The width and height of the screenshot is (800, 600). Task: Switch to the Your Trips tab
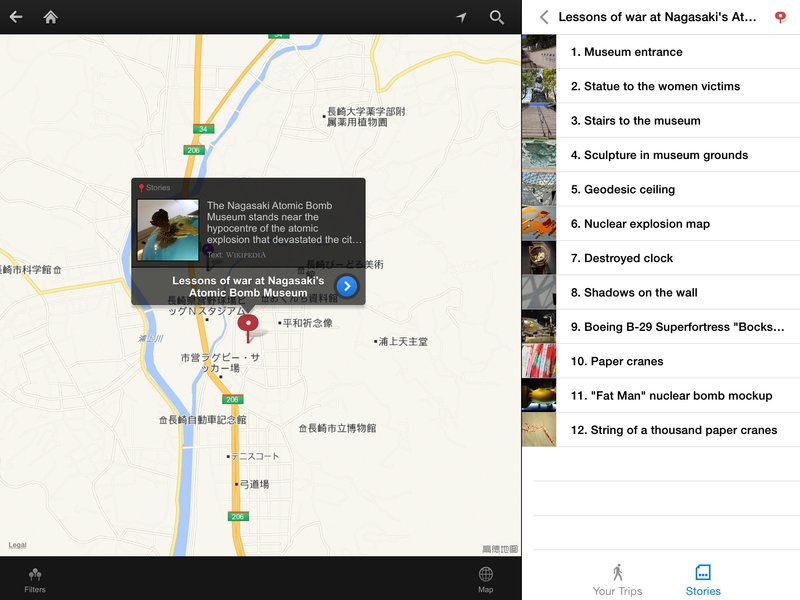click(617, 580)
